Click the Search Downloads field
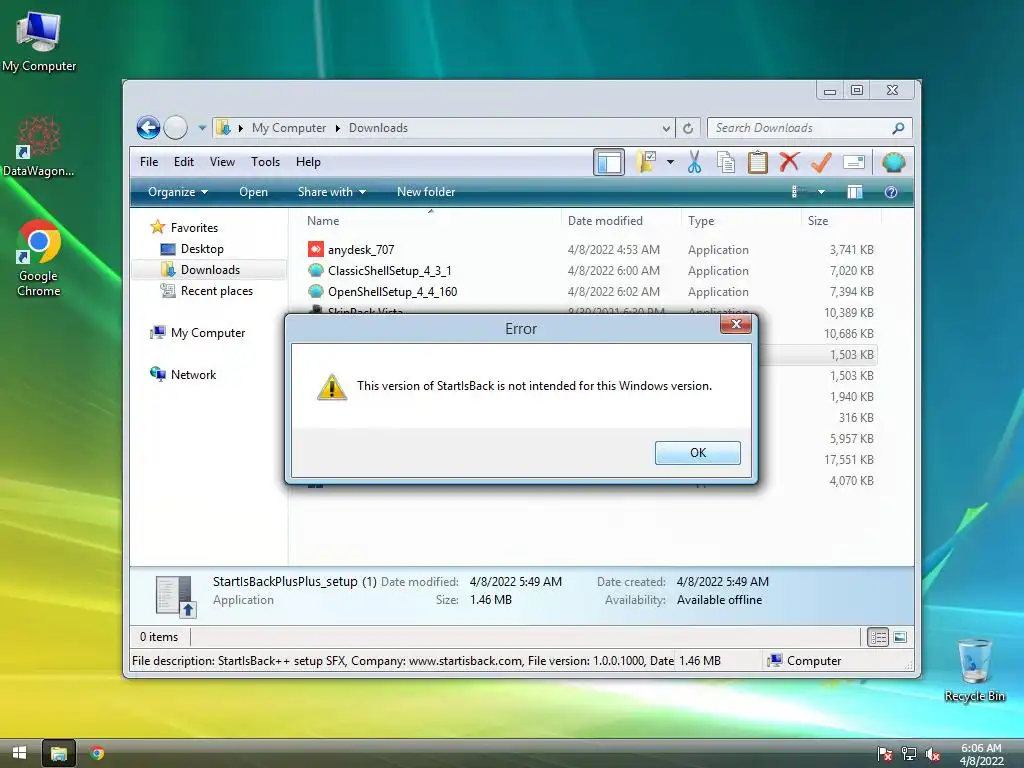 pos(801,128)
